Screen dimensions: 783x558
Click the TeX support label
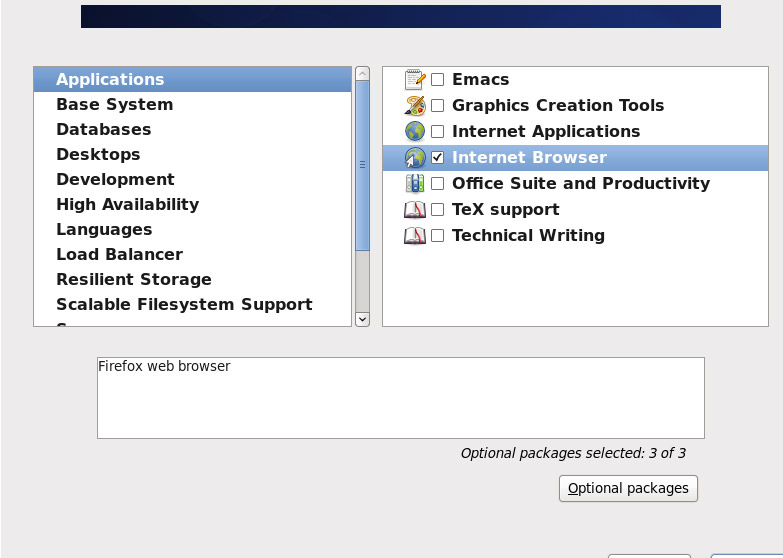point(506,209)
